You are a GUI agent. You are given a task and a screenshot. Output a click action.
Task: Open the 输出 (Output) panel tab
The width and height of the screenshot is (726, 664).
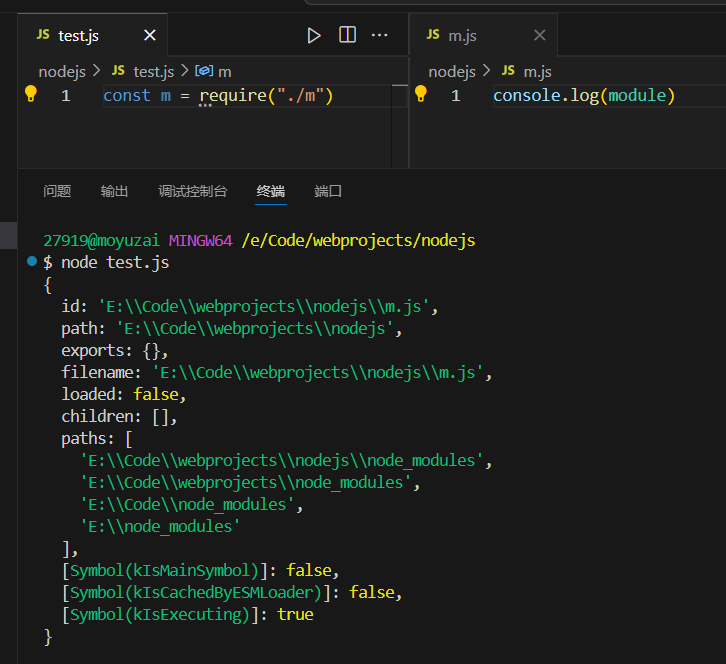(114, 191)
